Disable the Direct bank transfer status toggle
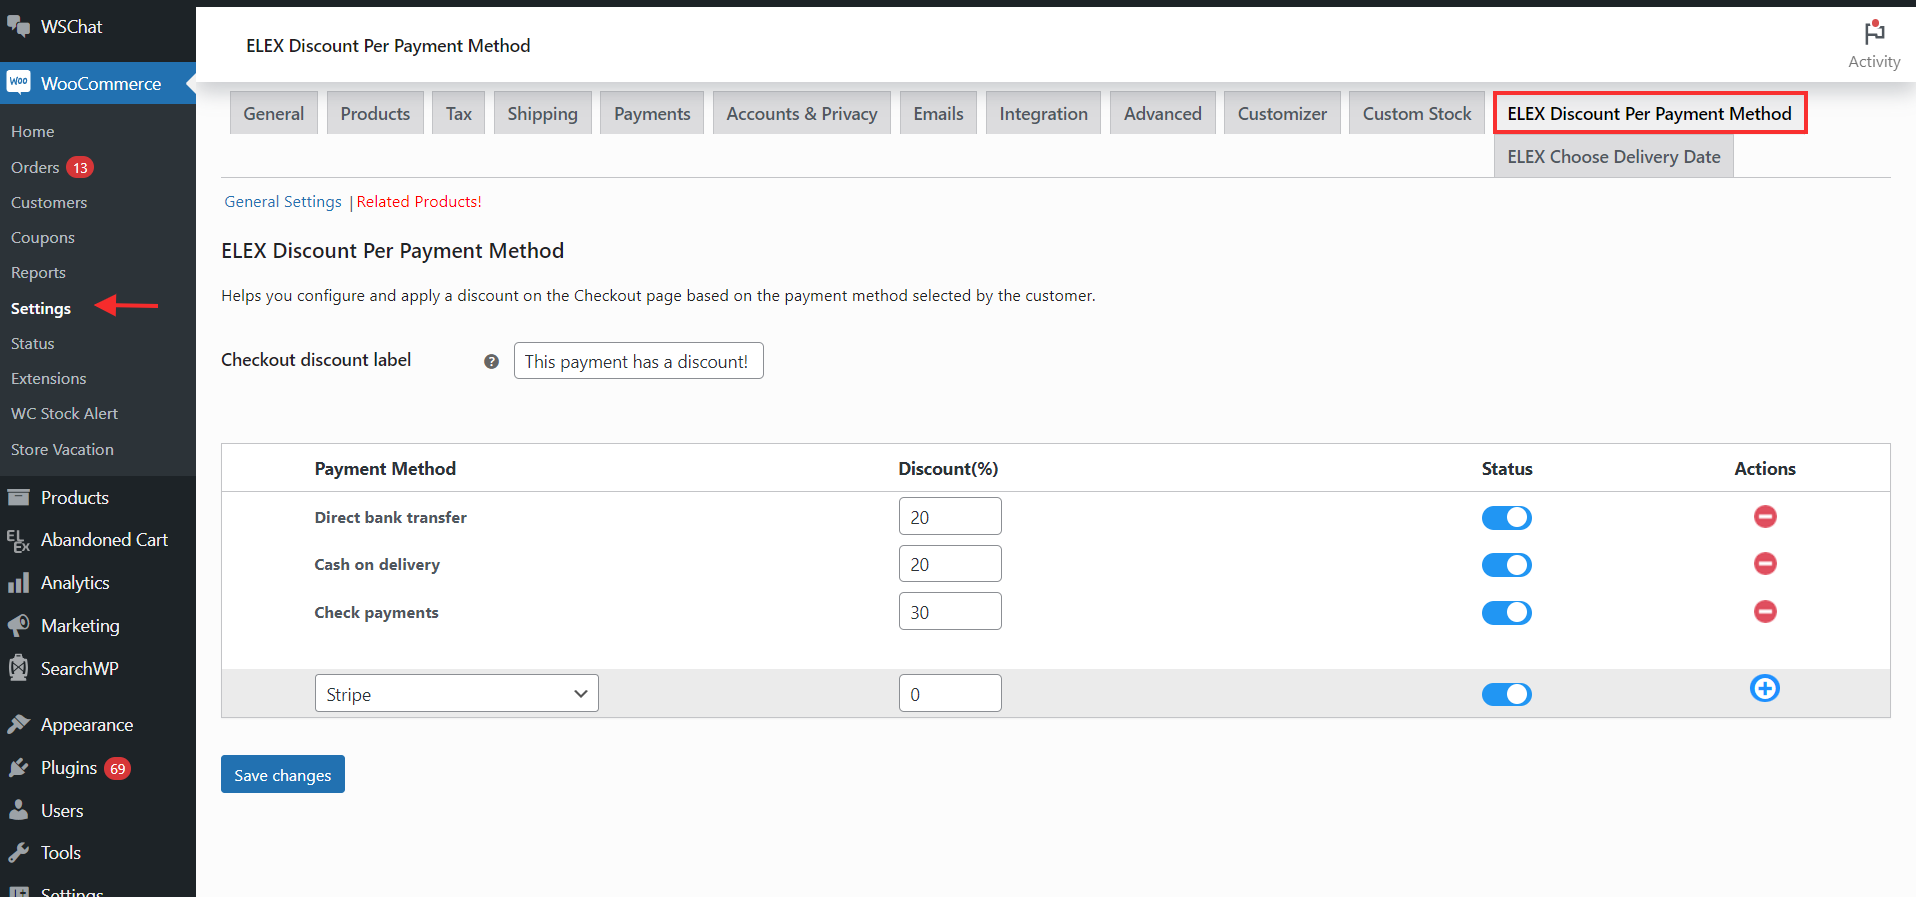1916x897 pixels. (x=1507, y=518)
